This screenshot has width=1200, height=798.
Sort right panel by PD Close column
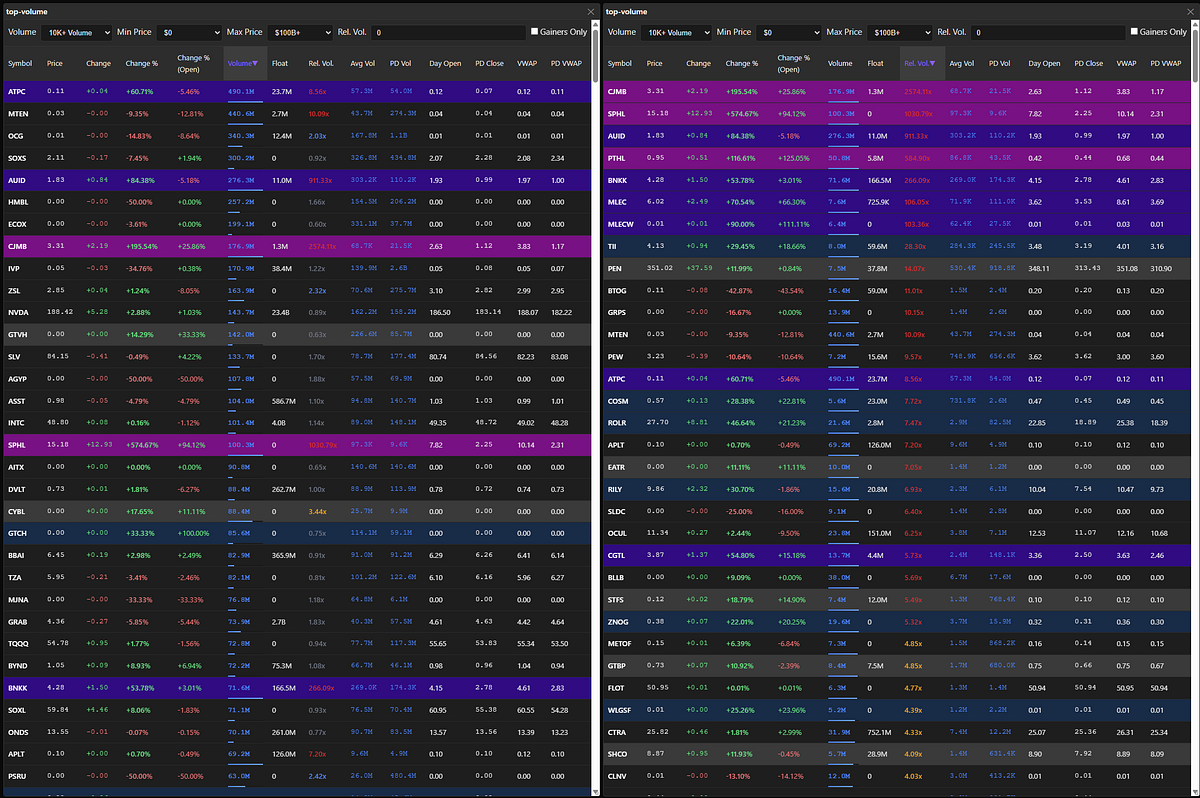pyautogui.click(x=1088, y=63)
